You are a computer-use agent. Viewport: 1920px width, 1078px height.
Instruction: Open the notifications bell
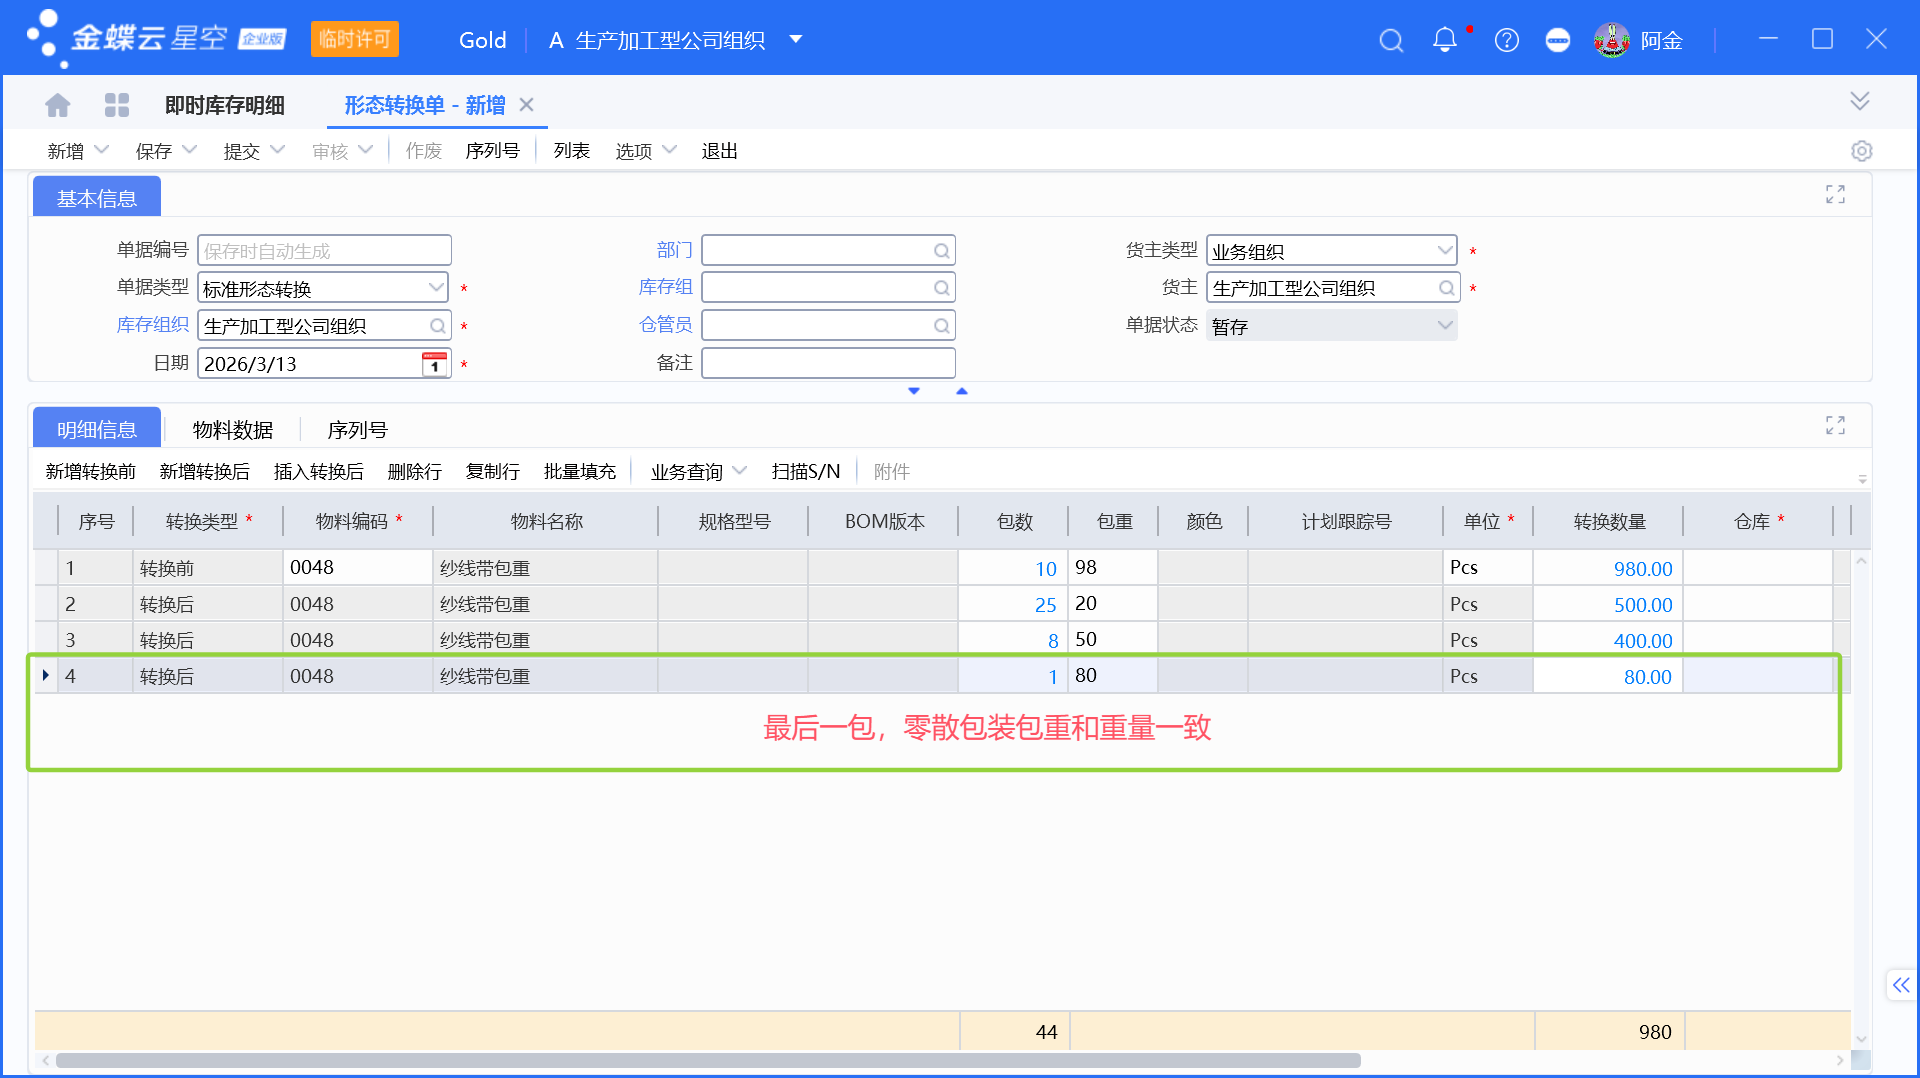[x=1444, y=40]
